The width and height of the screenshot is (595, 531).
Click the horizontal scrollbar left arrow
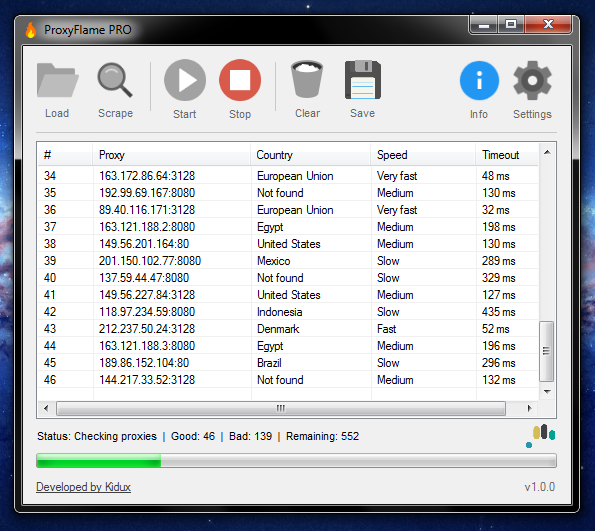pyautogui.click(x=46, y=408)
